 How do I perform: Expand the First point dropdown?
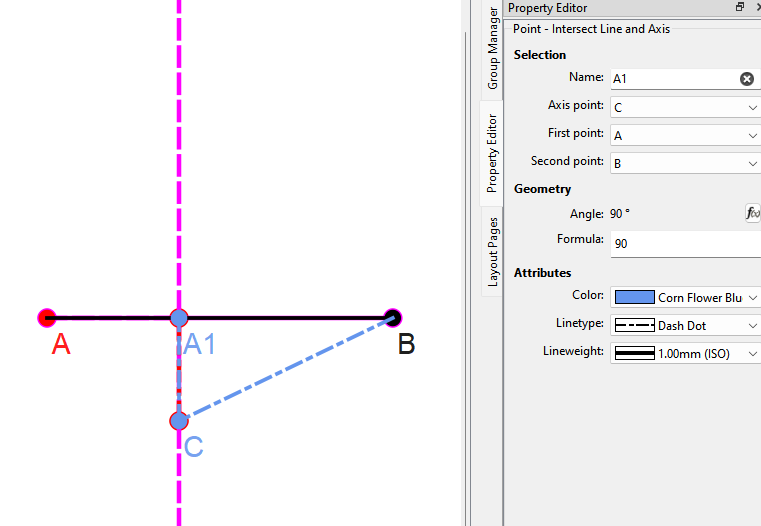point(685,135)
